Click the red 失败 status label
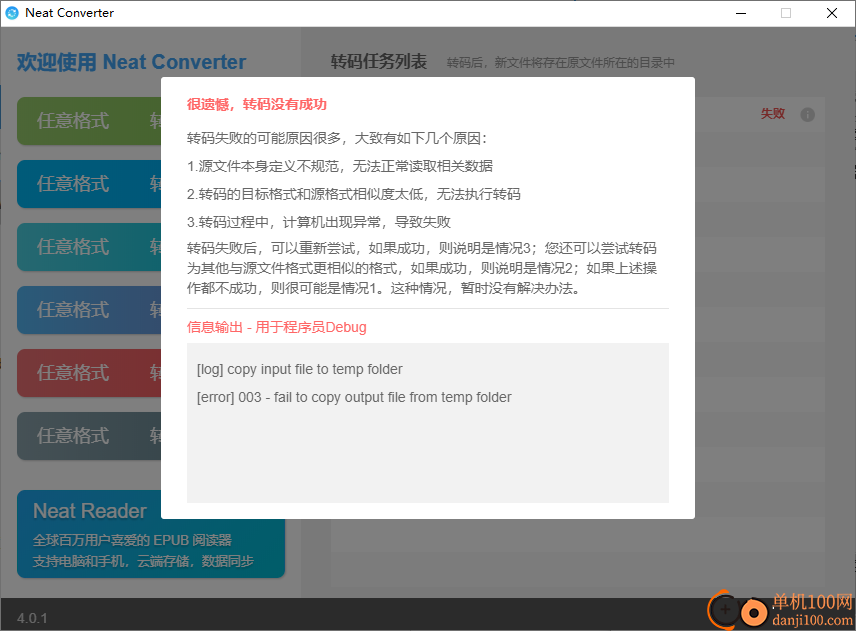856x631 pixels. 772,114
